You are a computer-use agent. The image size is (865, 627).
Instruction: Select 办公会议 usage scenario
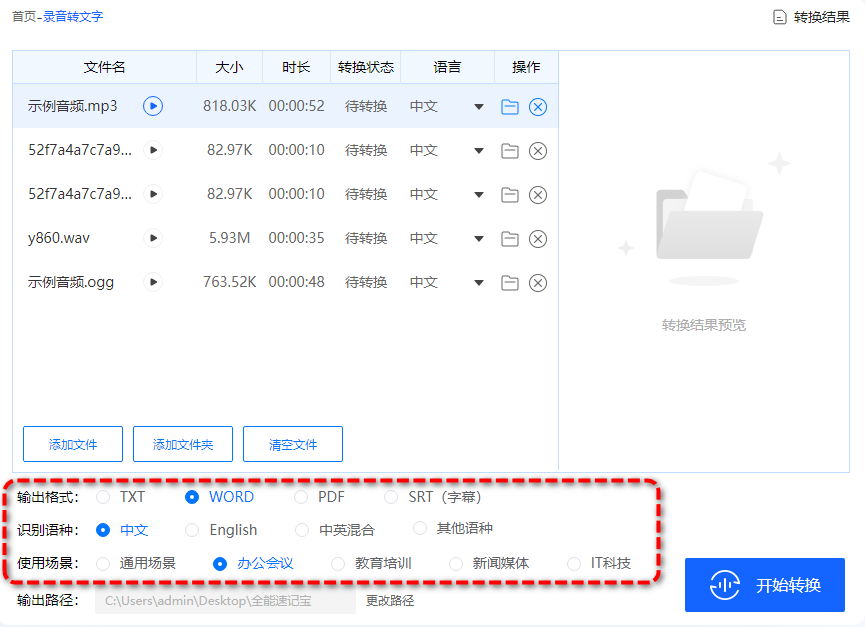tap(220, 564)
